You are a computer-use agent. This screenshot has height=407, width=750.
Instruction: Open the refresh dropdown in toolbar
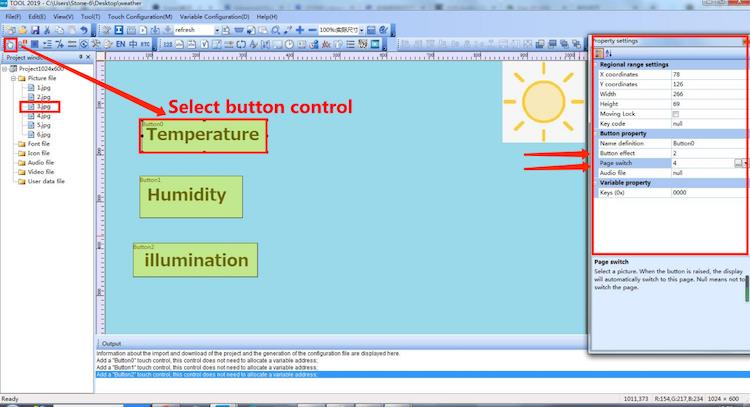coord(214,30)
